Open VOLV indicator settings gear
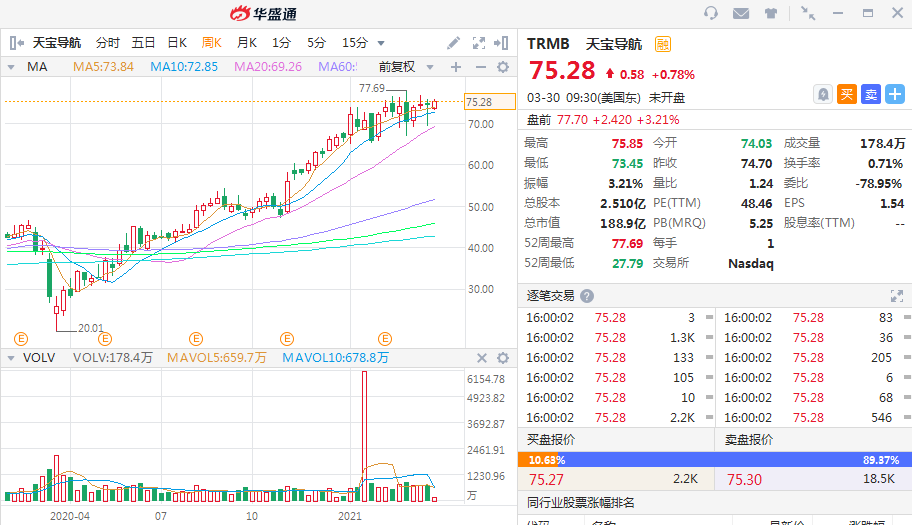Image resolution: width=912 pixels, height=525 pixels. tap(503, 358)
